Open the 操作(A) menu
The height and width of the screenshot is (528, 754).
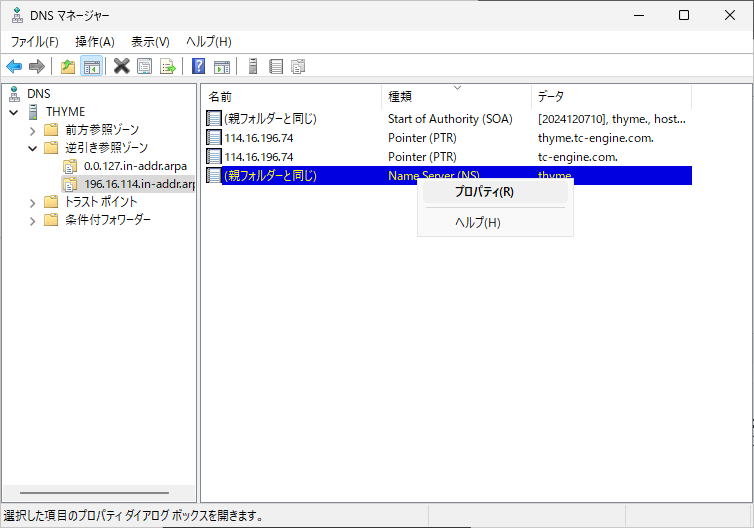95,42
